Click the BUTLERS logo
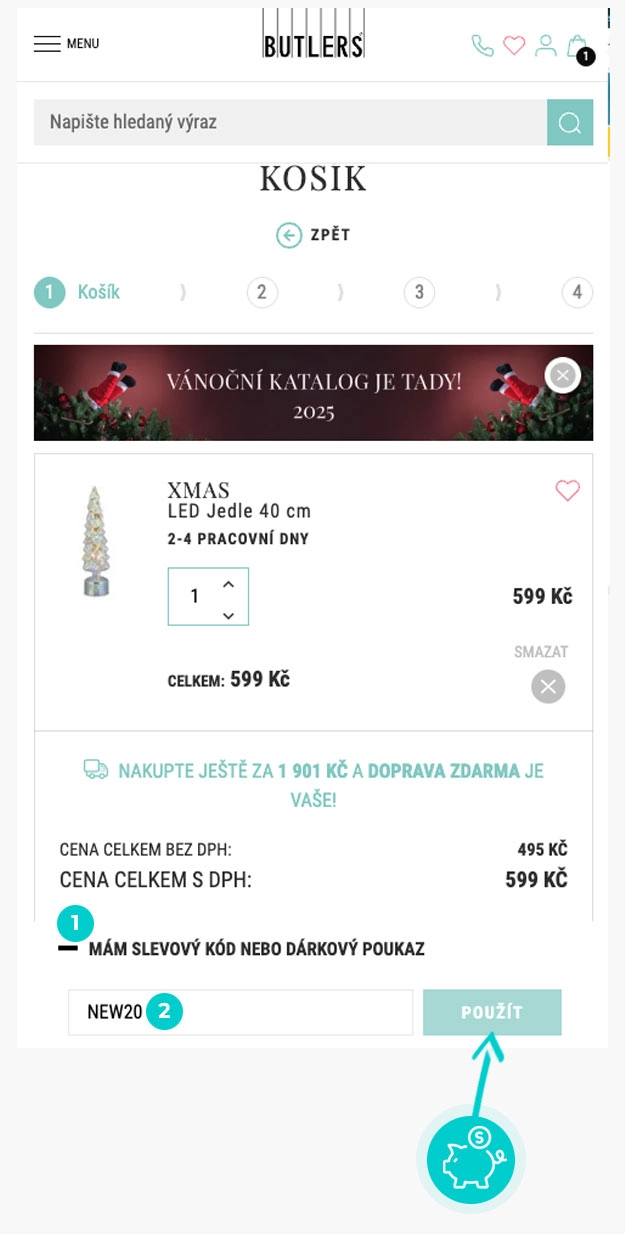Screen dimensions: 625x1234 pos(313,35)
